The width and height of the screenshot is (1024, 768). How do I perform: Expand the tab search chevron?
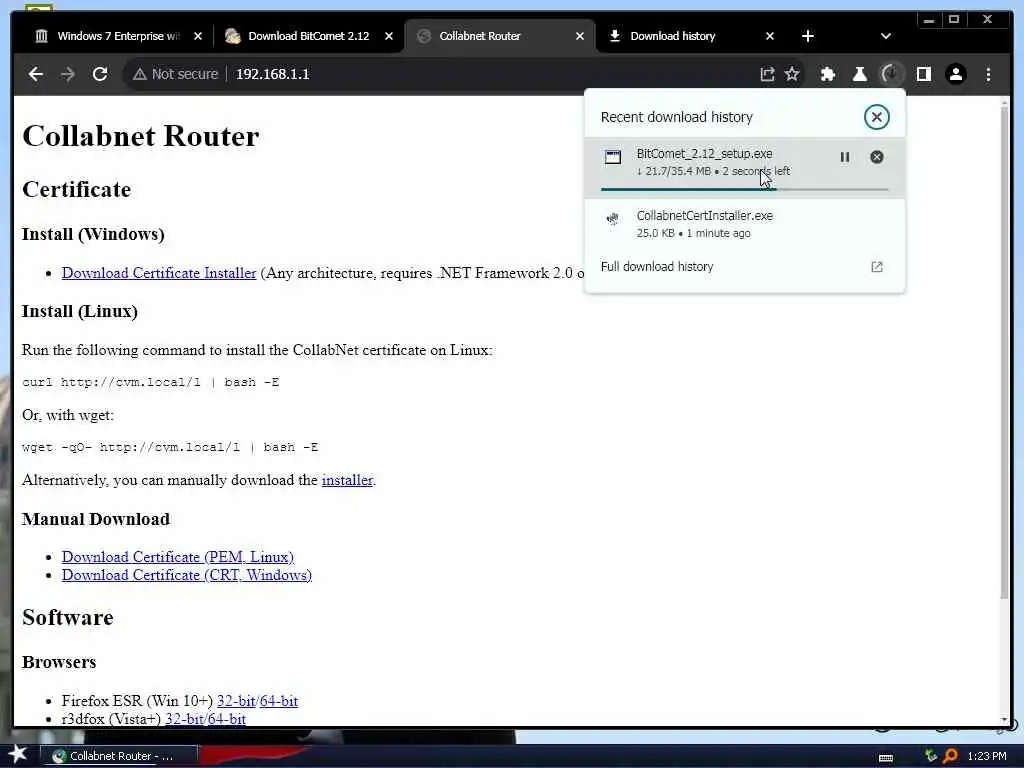point(886,36)
